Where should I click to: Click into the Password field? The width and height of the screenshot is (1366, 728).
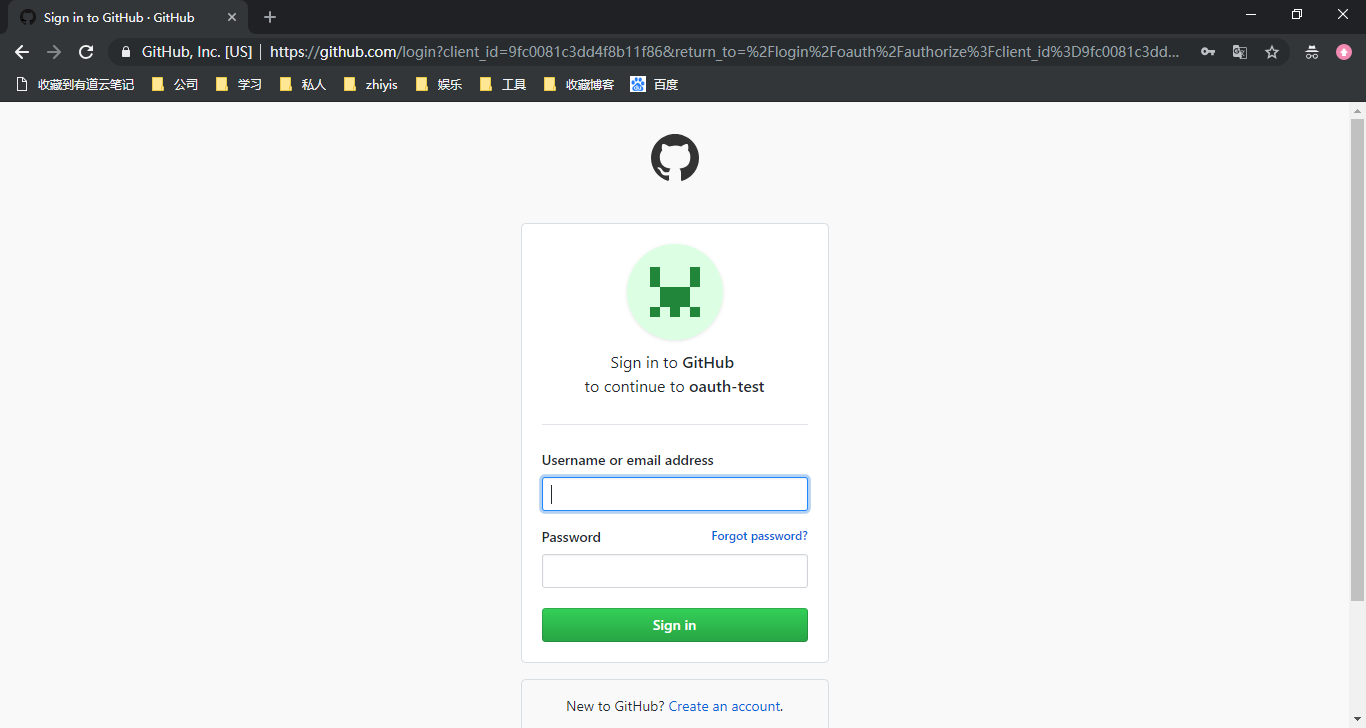[x=675, y=571]
